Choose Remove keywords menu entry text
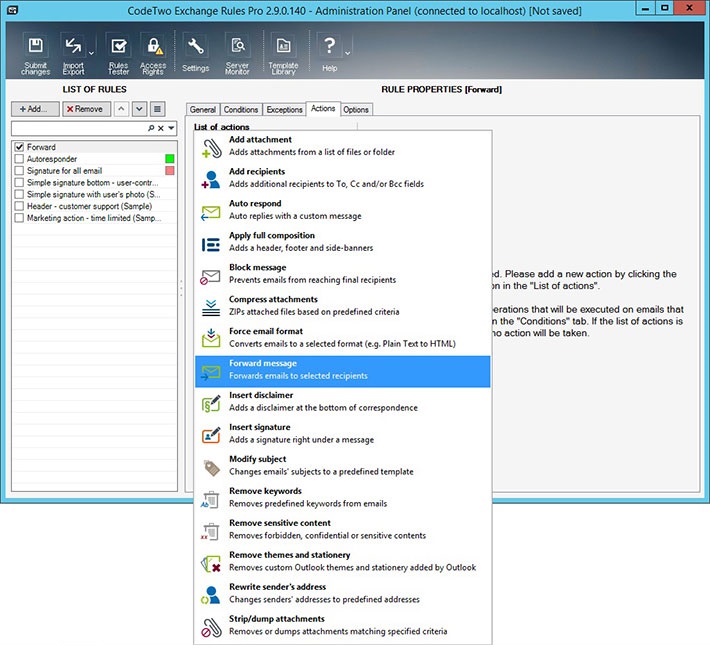Screen dimensions: 710x648 265,491
